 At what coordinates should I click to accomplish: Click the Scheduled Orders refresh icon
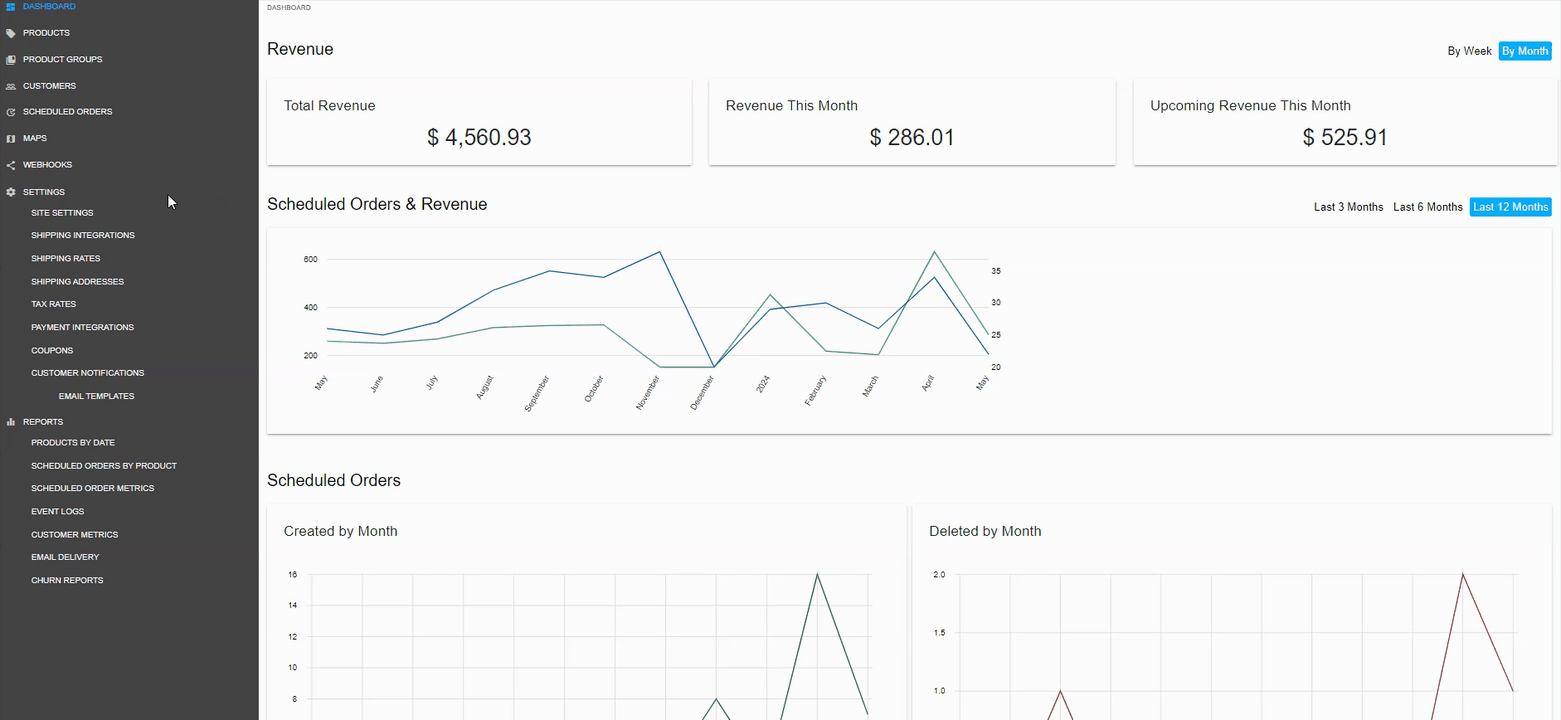point(11,112)
